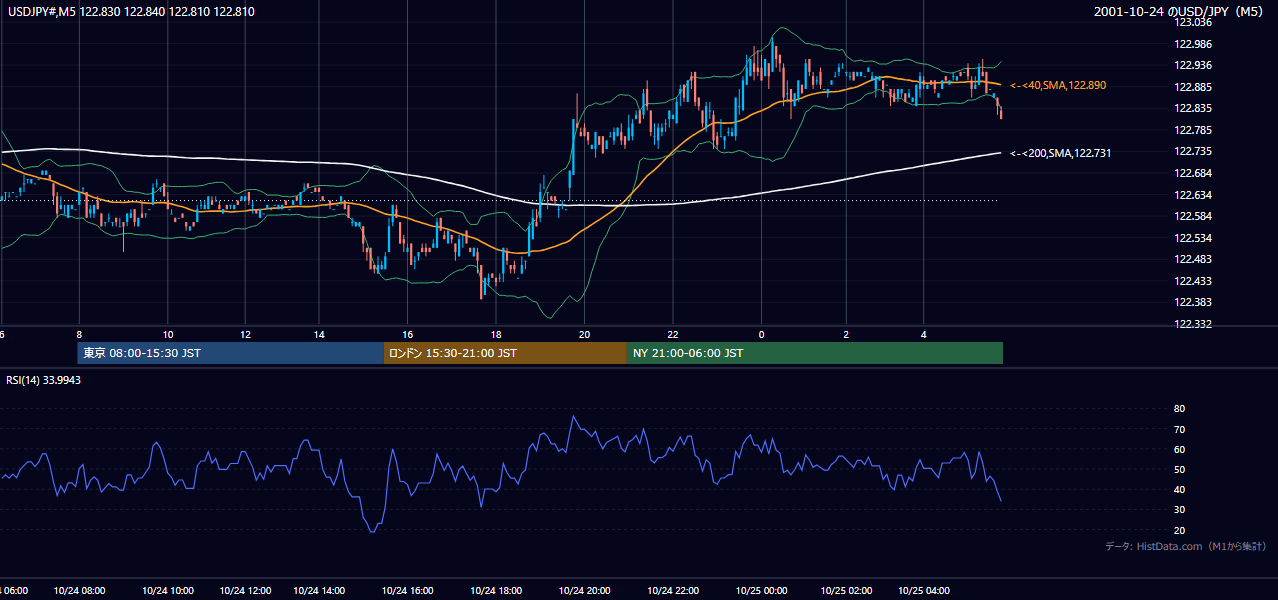Click price level 122.986 on axis
The width and height of the screenshot is (1278, 600).
pos(1193,44)
